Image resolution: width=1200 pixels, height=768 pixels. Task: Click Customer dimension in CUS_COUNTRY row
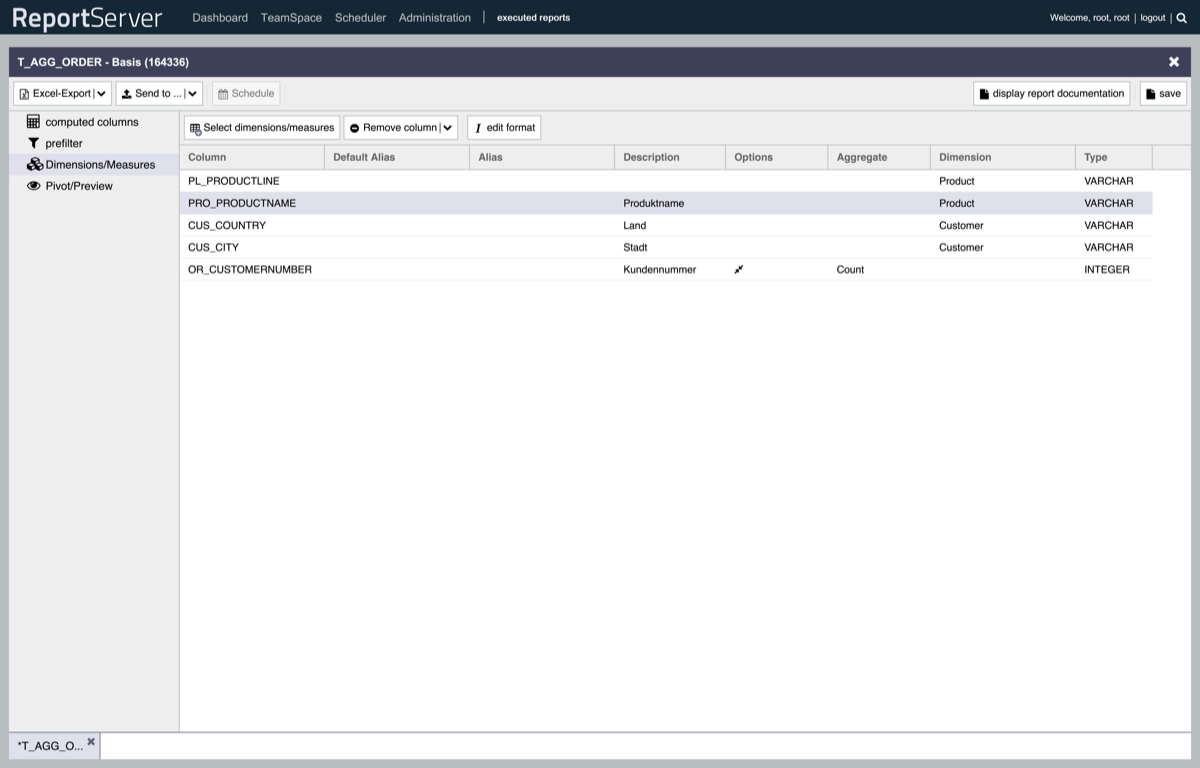point(961,225)
